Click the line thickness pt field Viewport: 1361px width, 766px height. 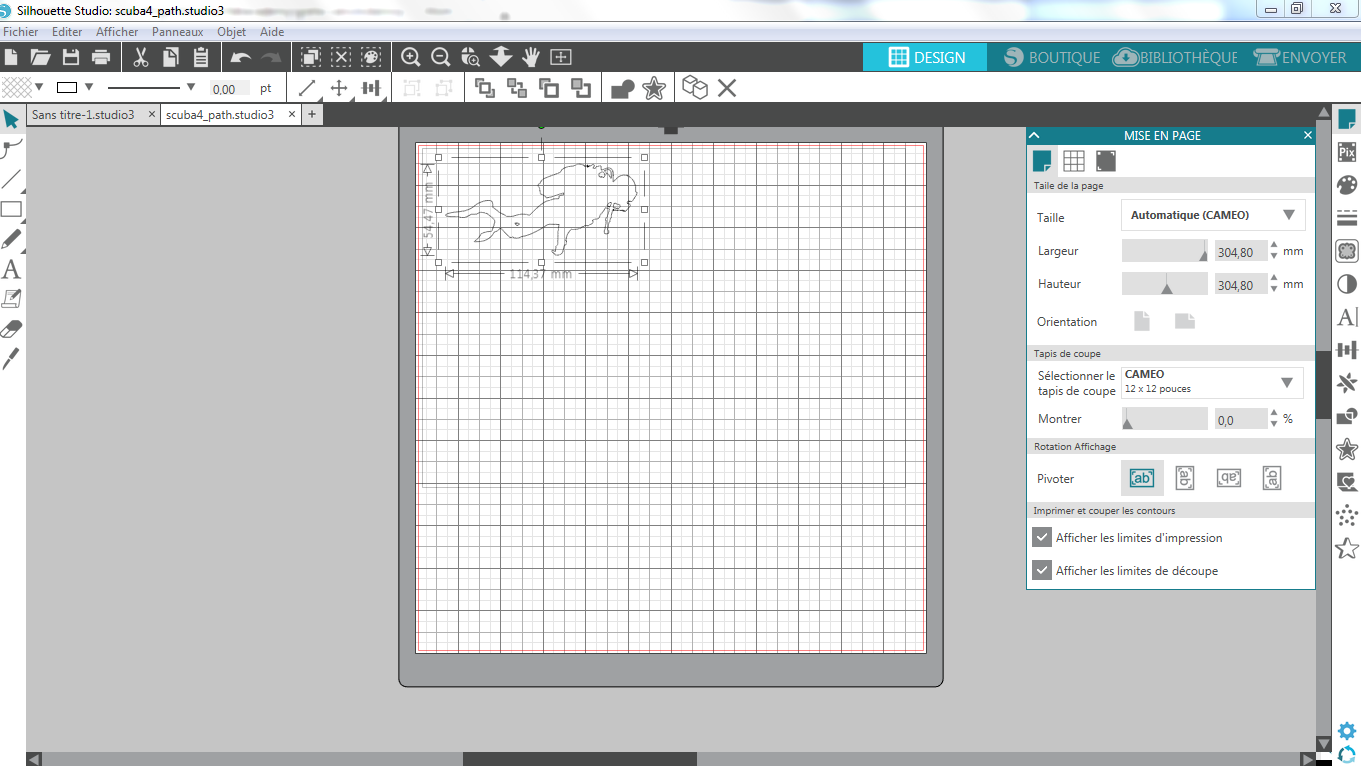[231, 89]
